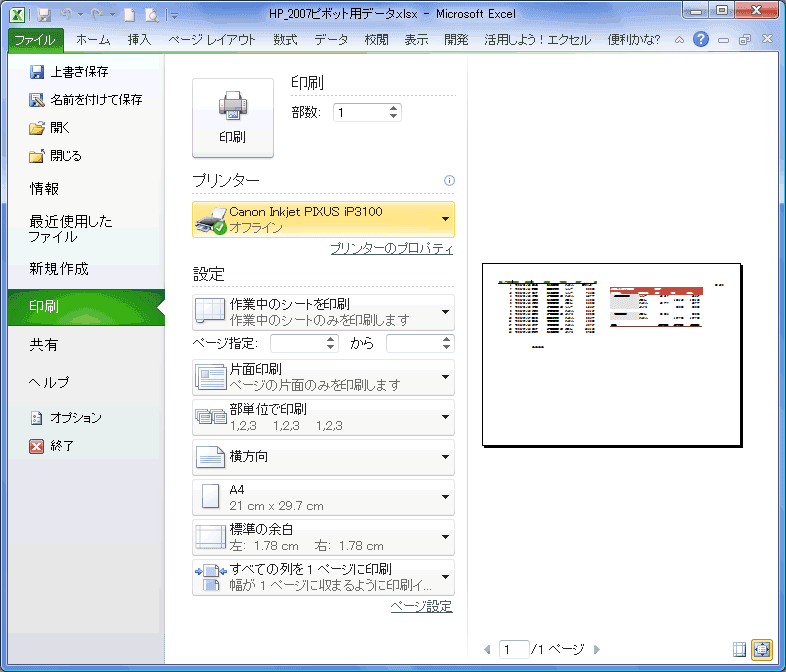
Task: Open the ヘルプ section
Action: (x=49, y=382)
